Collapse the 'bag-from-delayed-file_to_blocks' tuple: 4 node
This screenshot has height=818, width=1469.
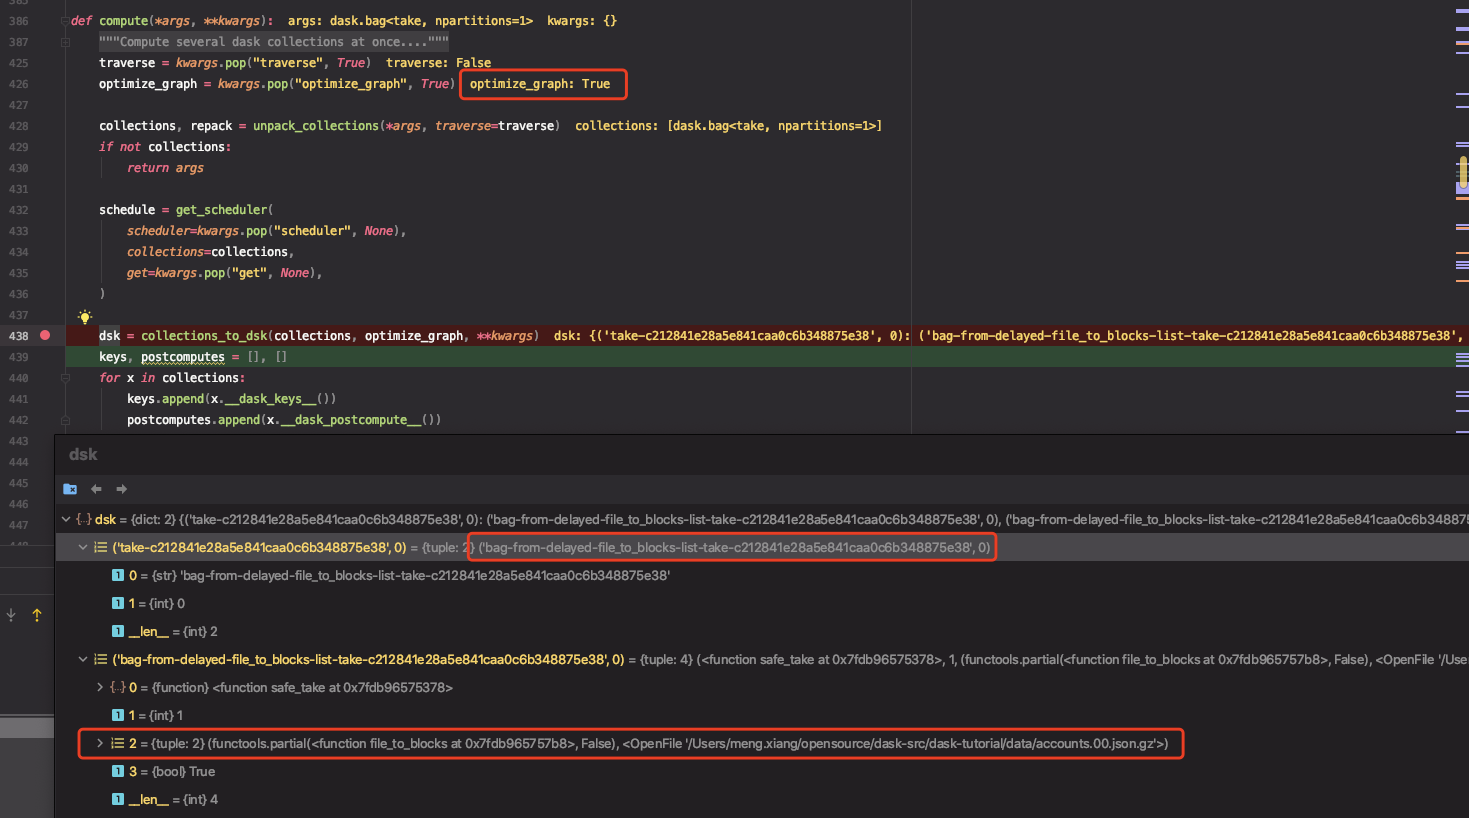pos(83,659)
